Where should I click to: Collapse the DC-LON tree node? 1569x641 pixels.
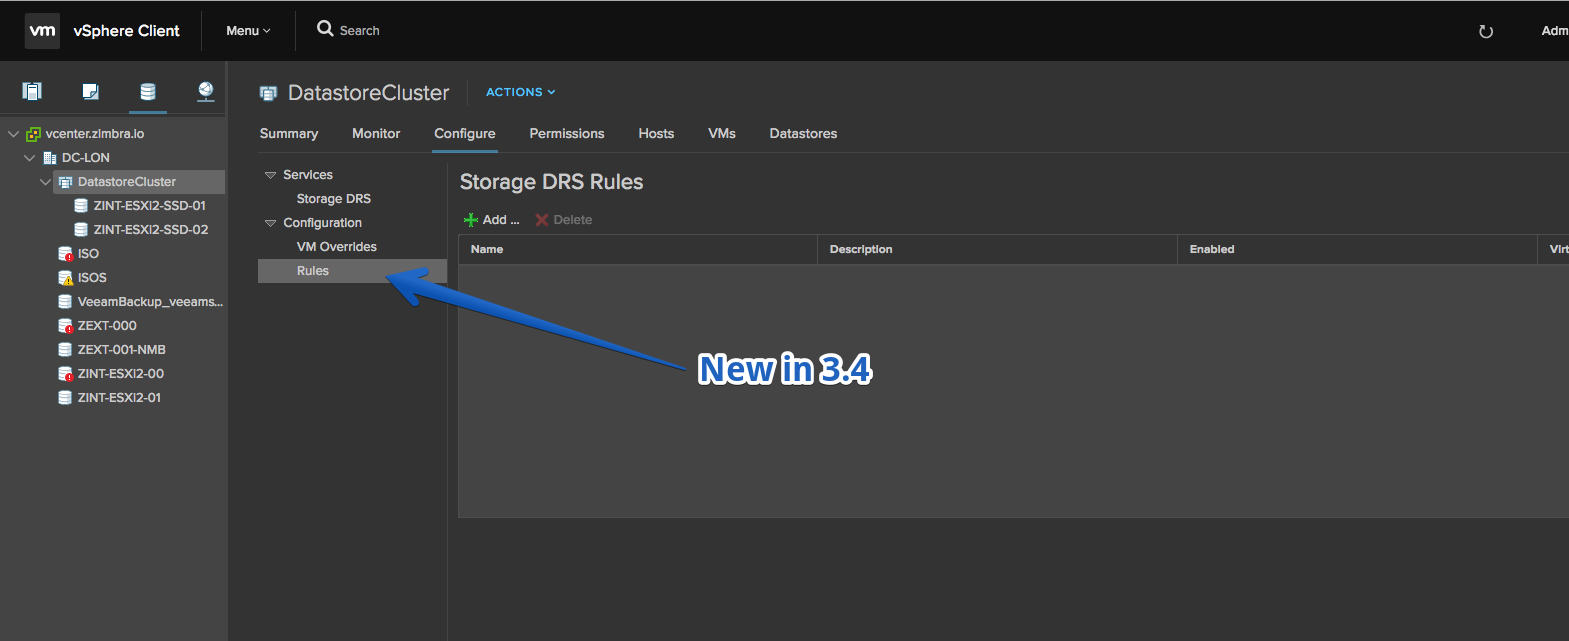(x=29, y=158)
